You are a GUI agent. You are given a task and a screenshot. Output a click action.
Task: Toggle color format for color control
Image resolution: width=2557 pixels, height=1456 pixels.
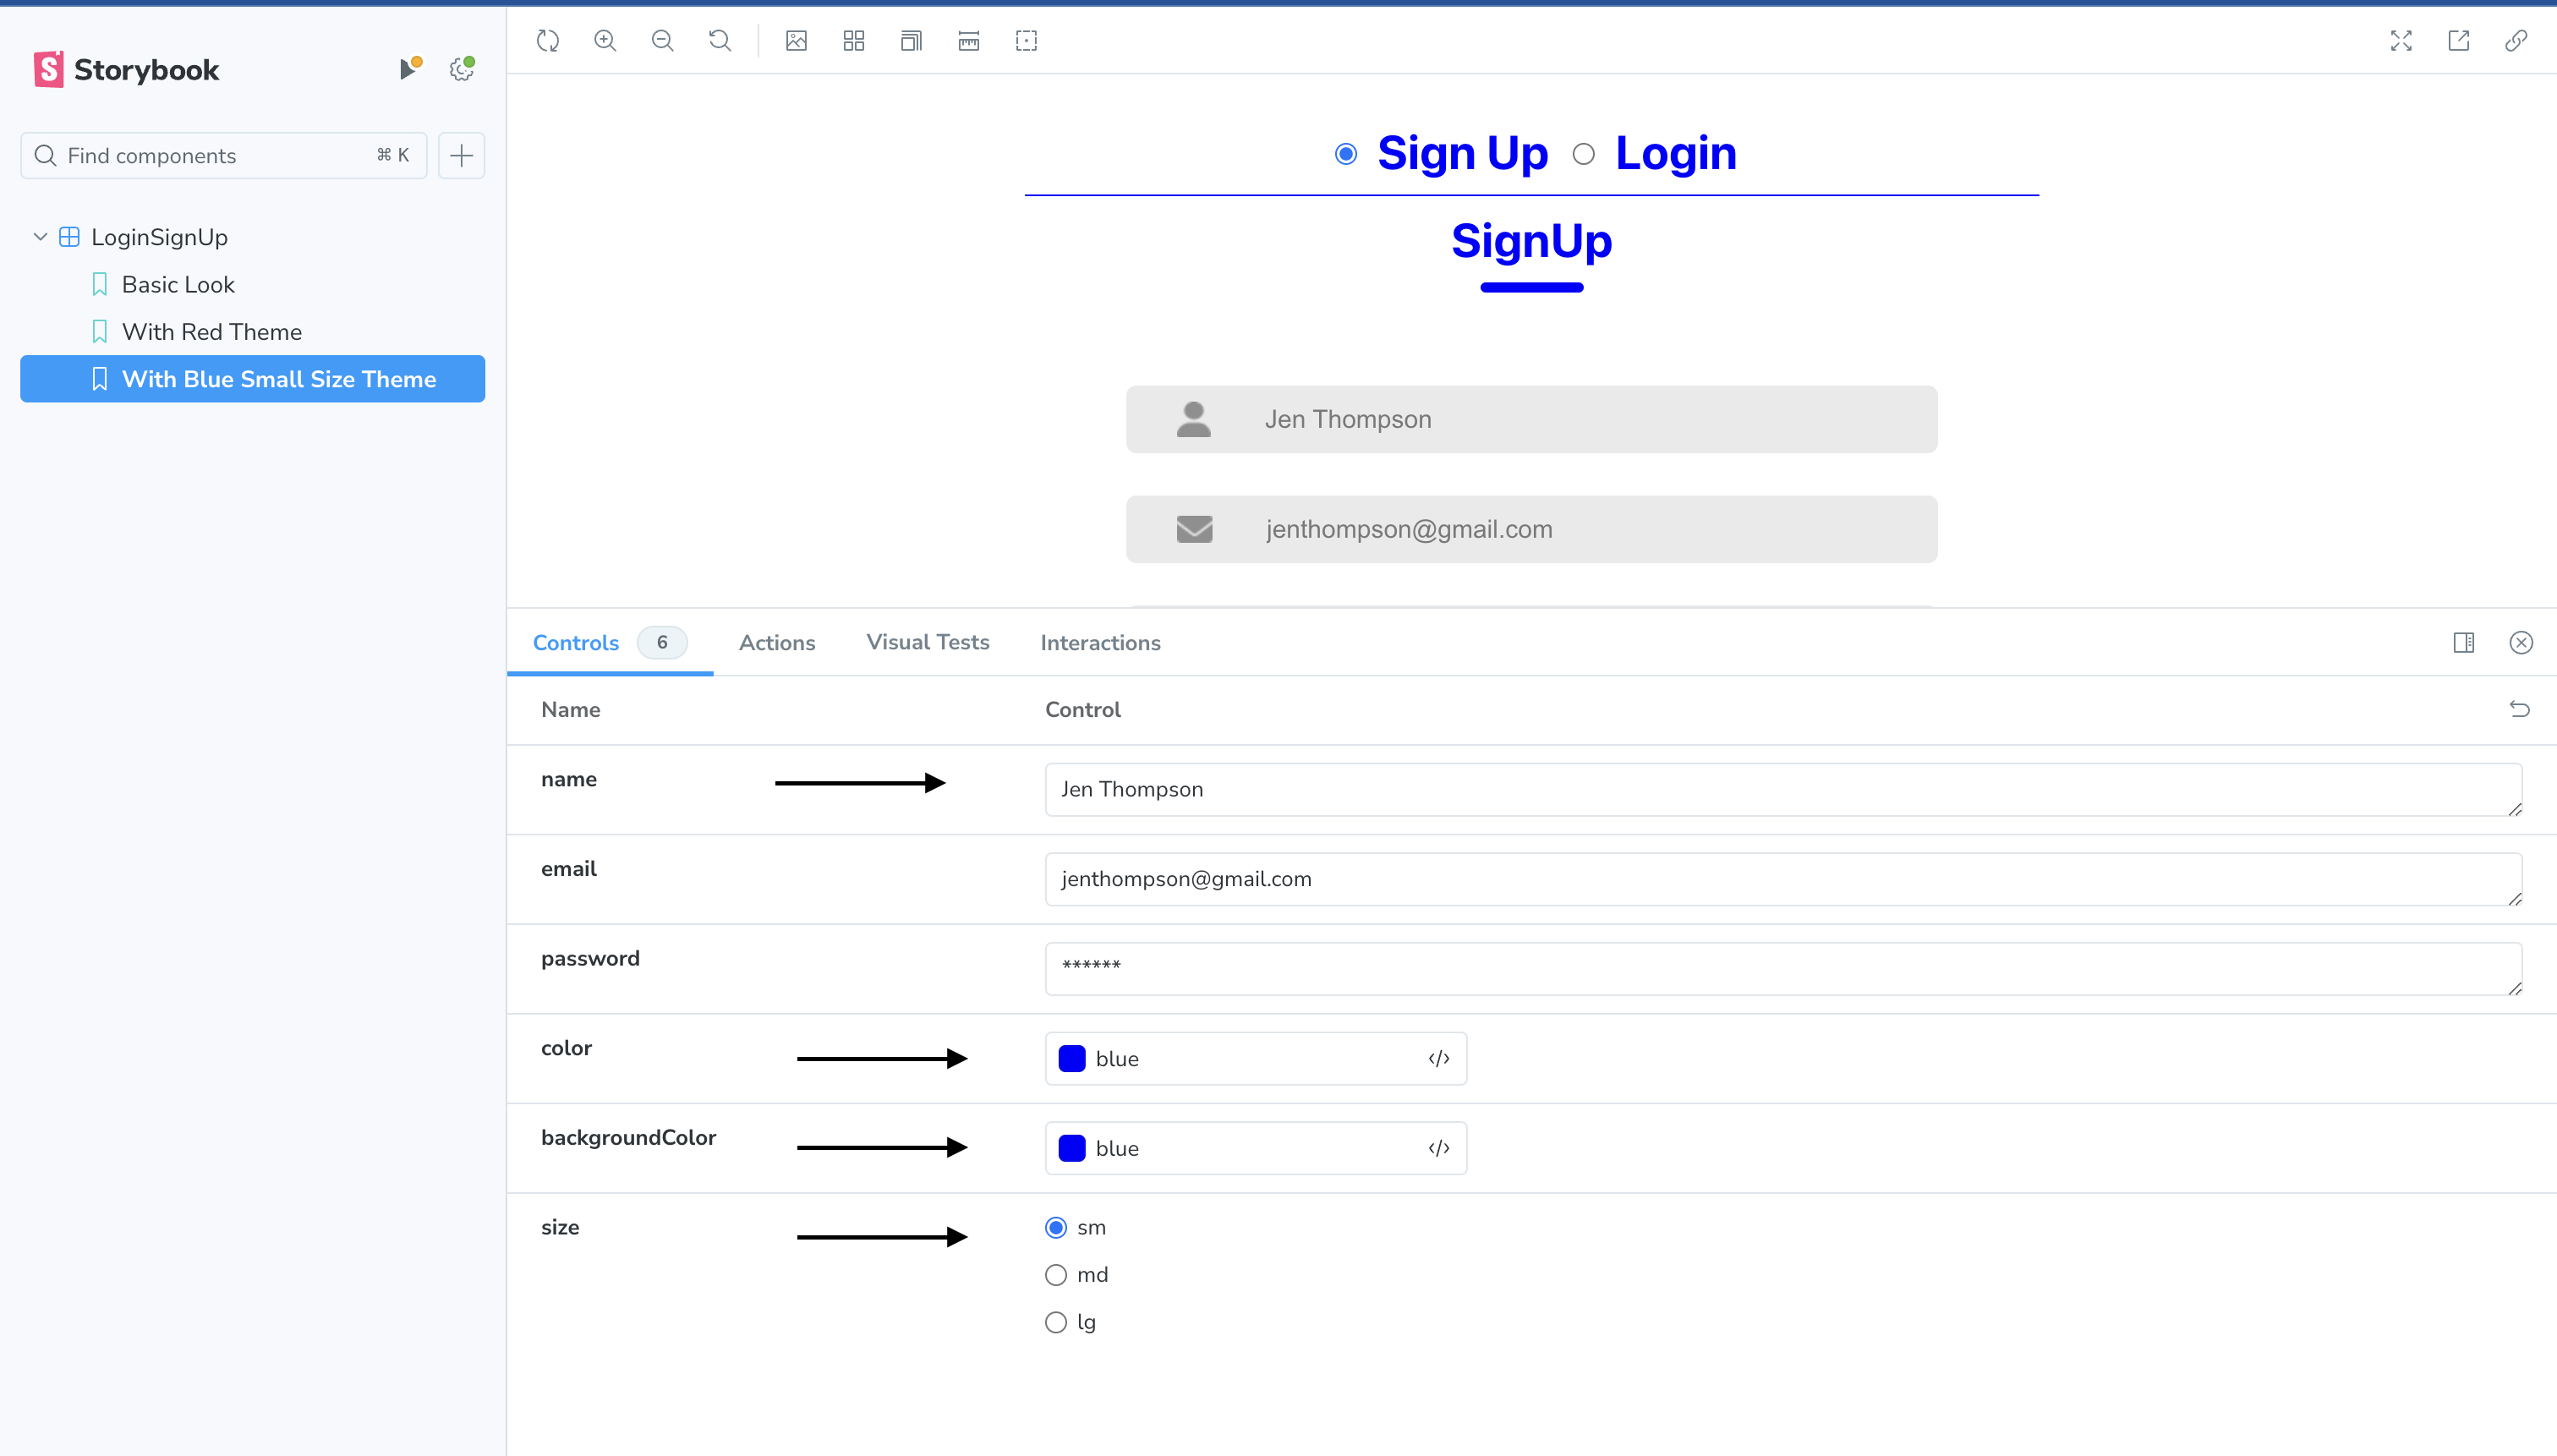[x=1438, y=1059]
